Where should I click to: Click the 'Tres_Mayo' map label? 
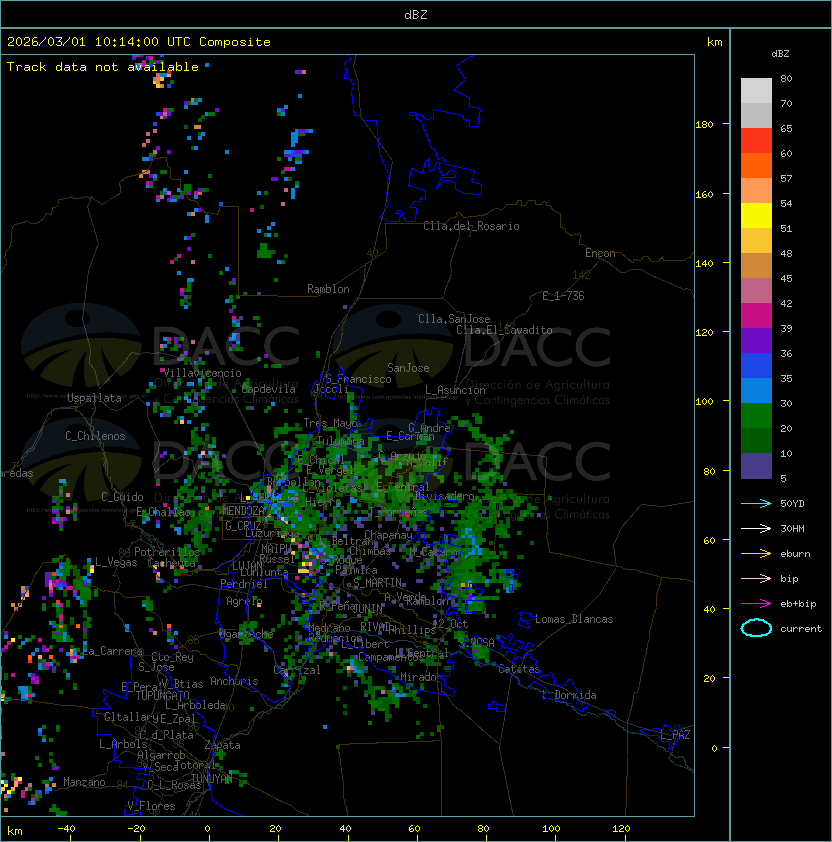coord(330,423)
